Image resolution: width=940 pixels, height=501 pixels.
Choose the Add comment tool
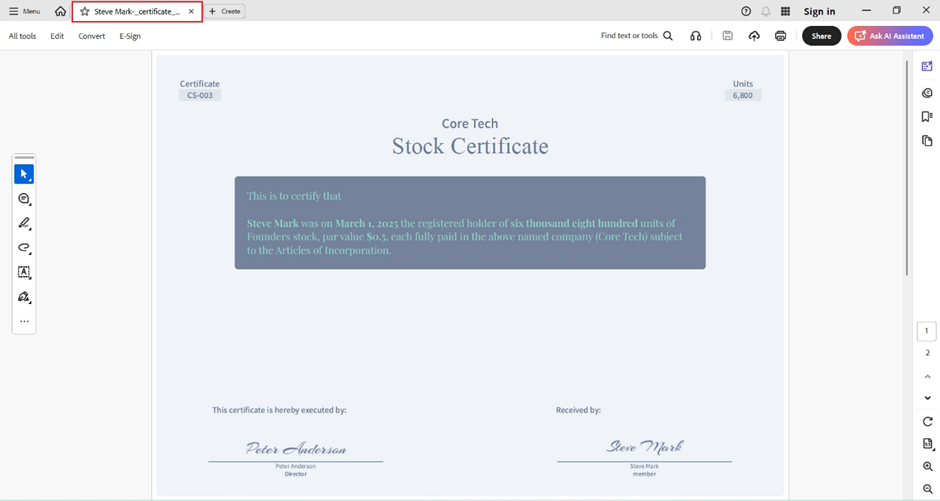click(24, 199)
